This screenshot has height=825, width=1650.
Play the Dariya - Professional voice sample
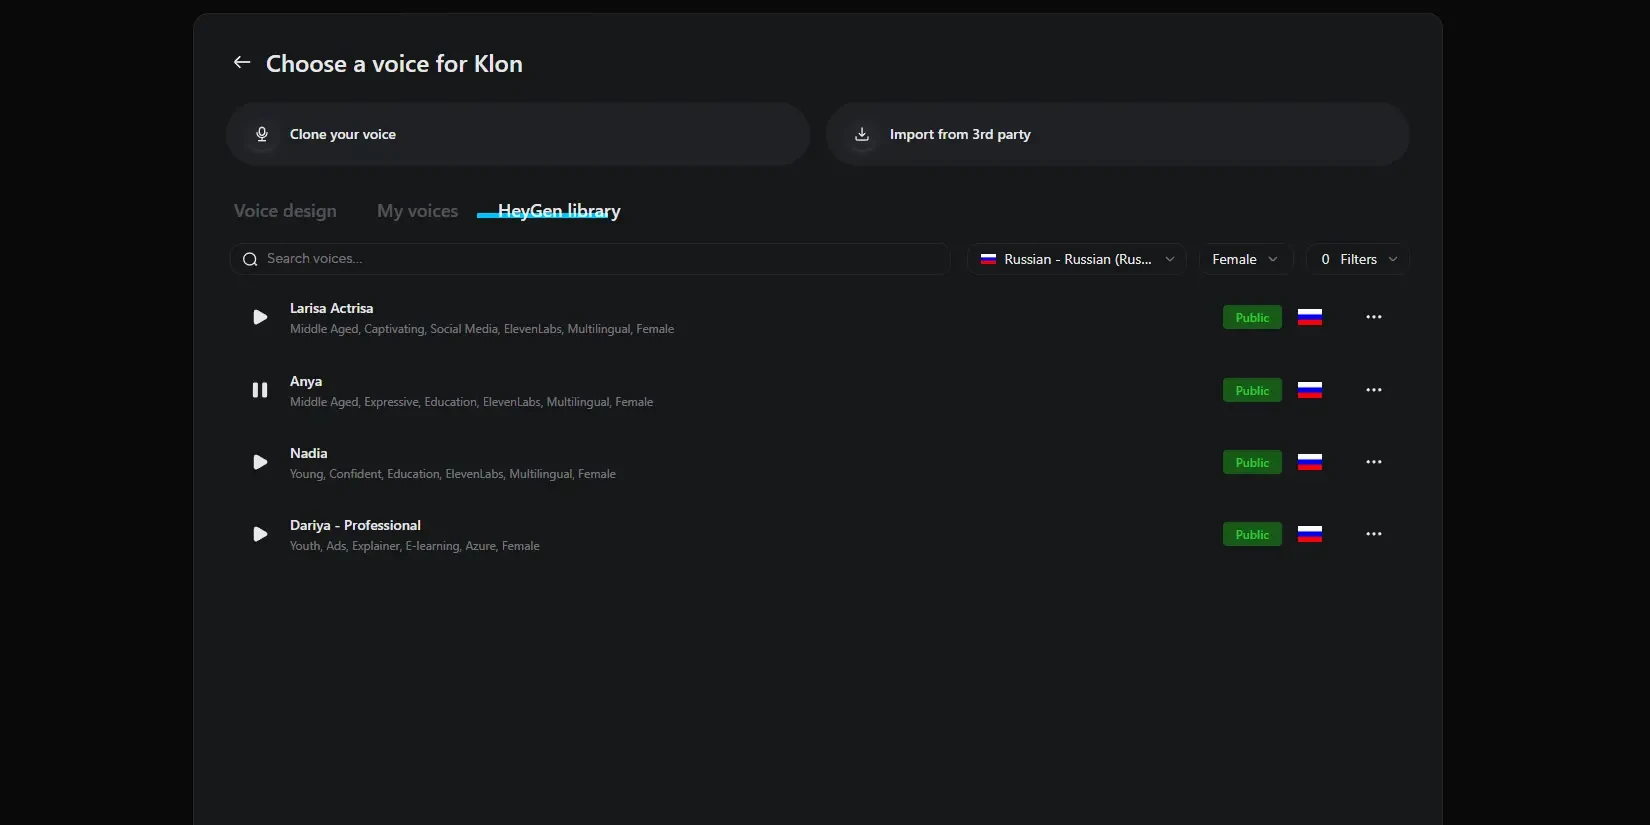click(x=260, y=534)
